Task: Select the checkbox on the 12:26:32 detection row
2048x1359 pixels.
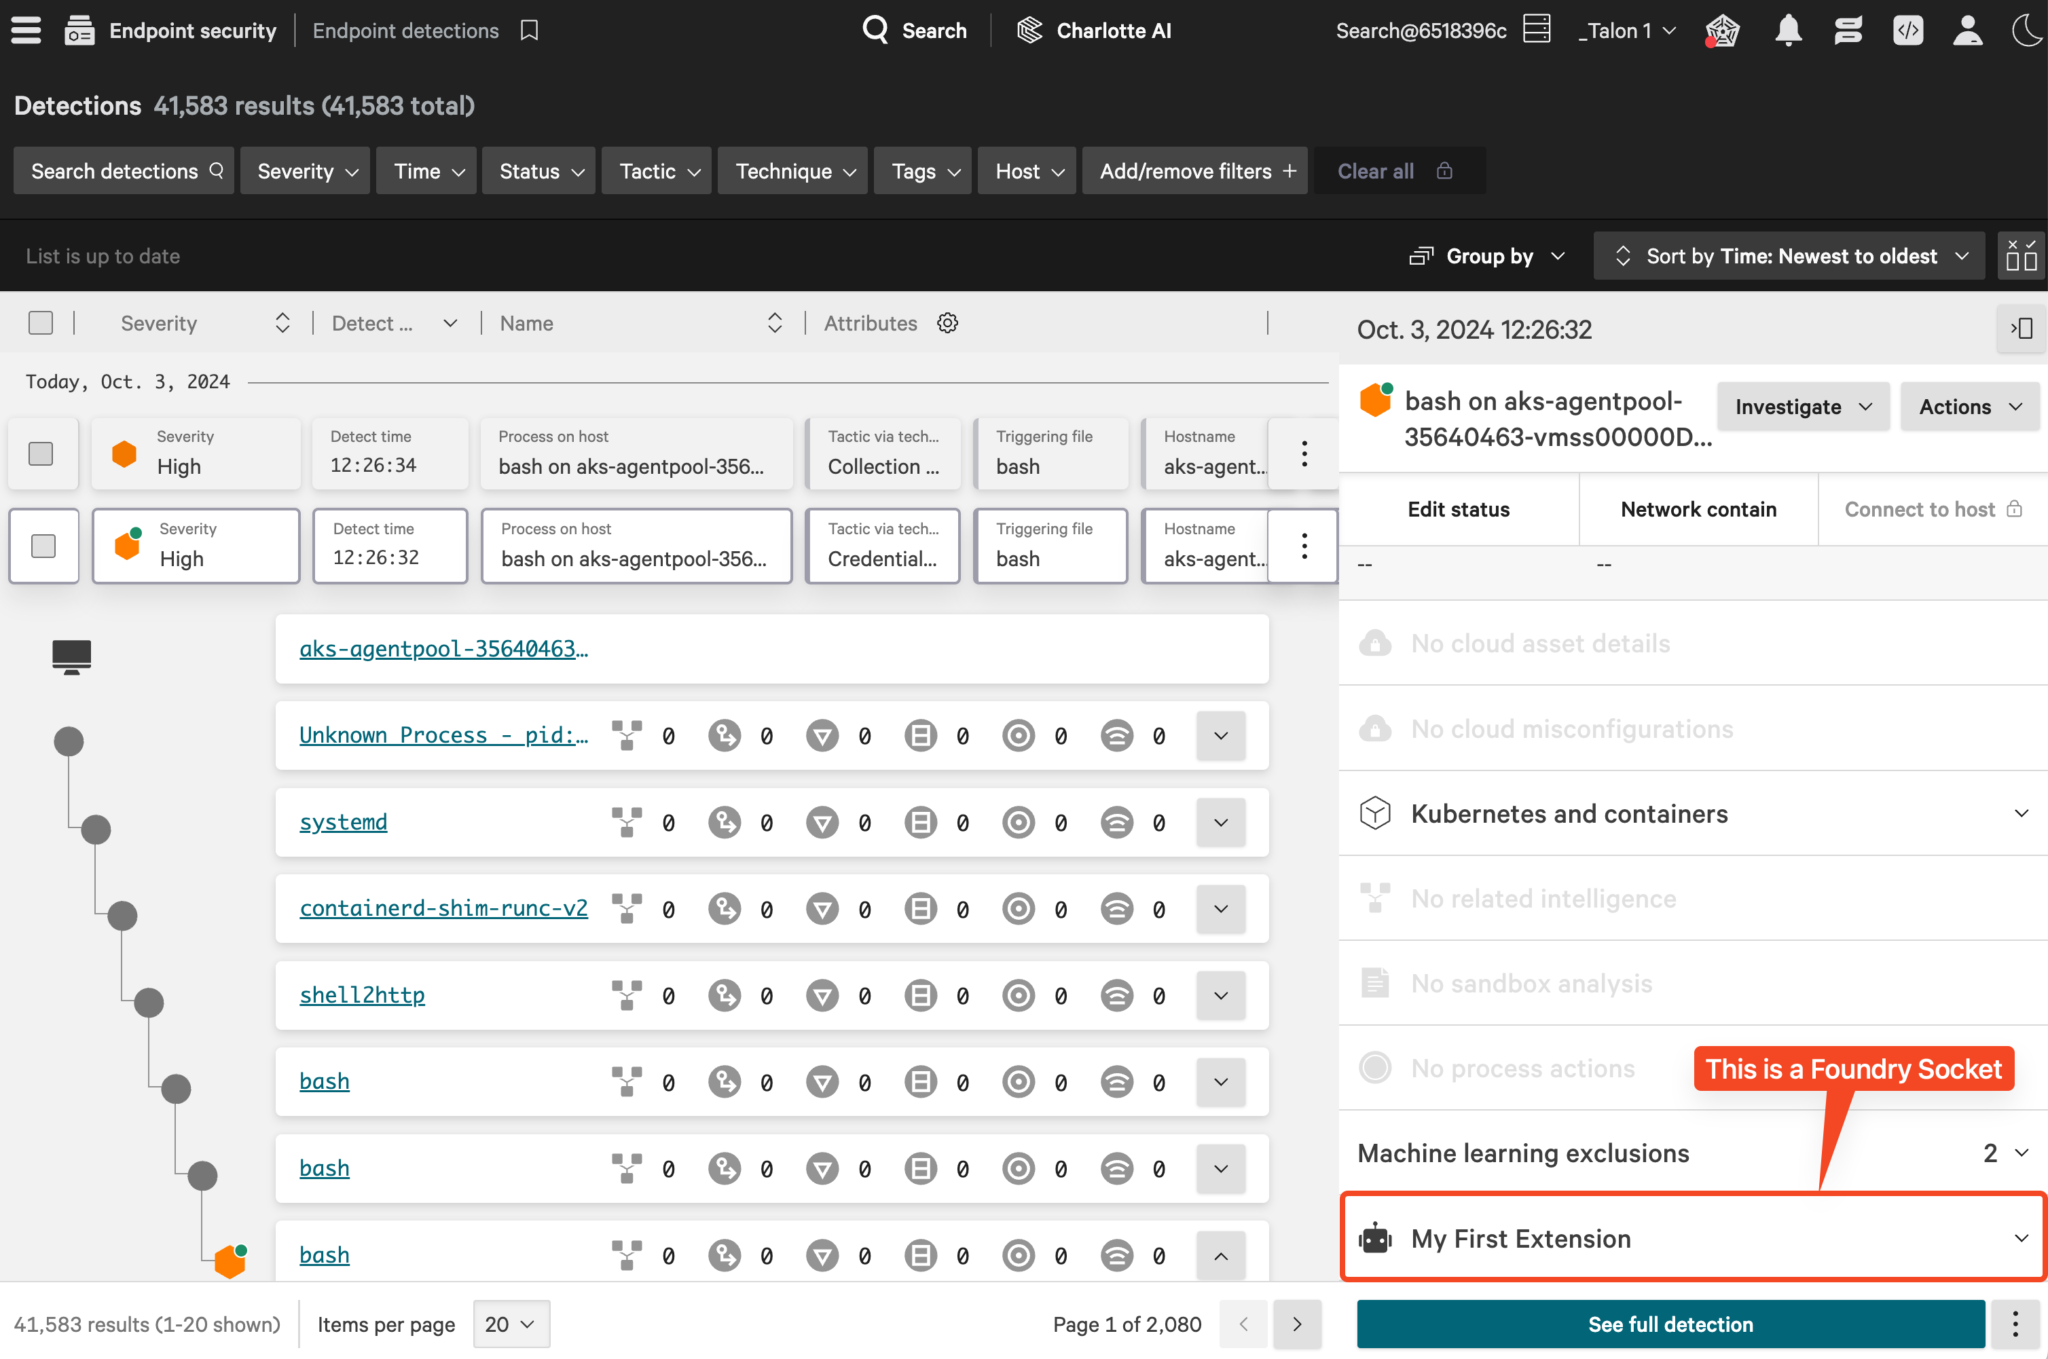Action: (x=43, y=545)
